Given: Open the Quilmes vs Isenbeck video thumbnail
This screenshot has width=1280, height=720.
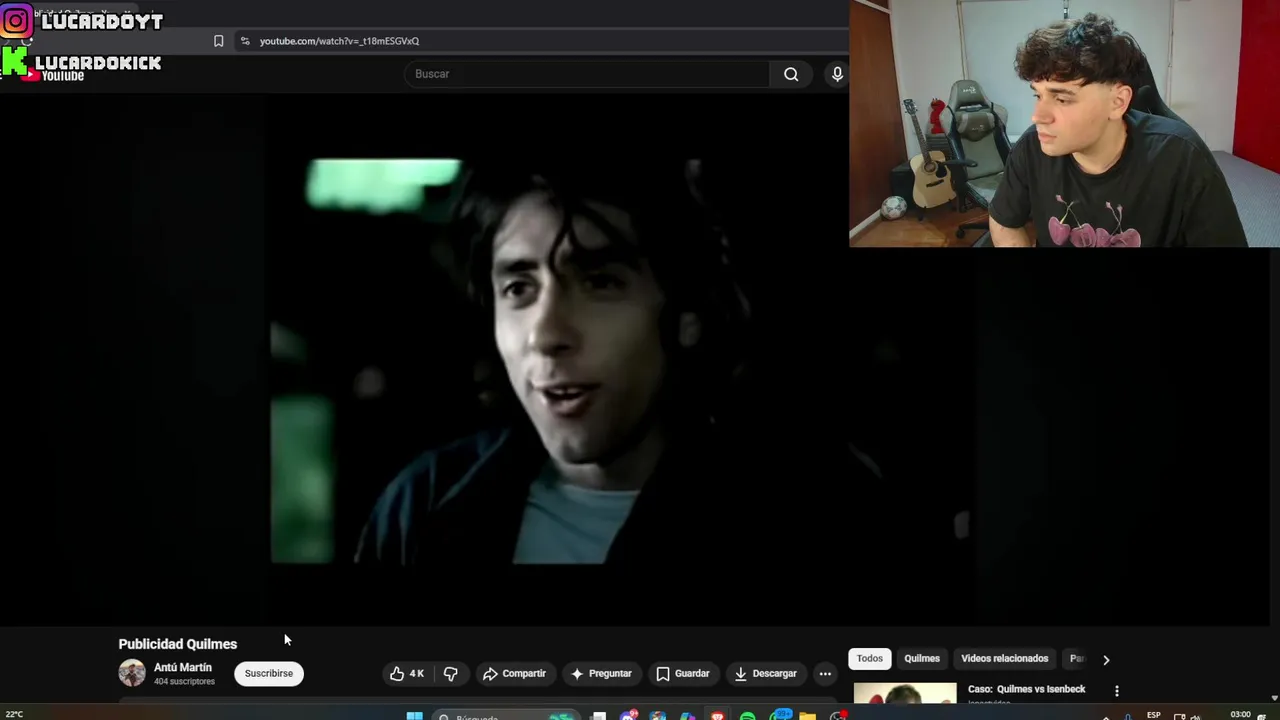Looking at the screenshot, I should [905, 693].
